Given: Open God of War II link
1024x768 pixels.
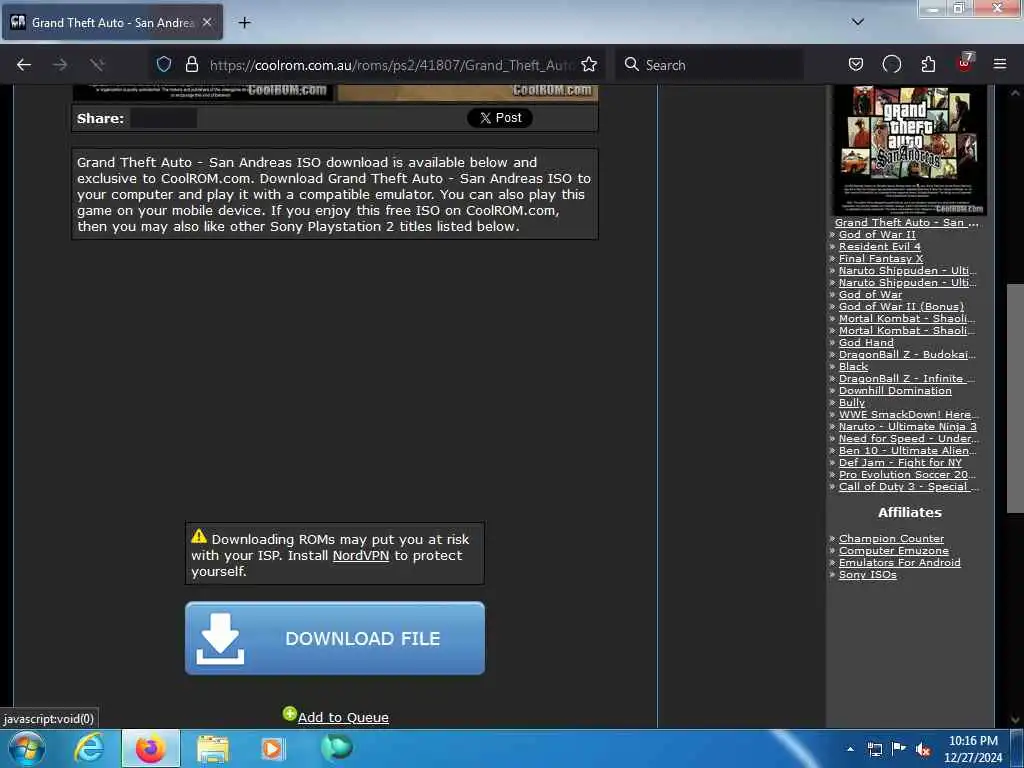Looking at the screenshot, I should tap(877, 234).
